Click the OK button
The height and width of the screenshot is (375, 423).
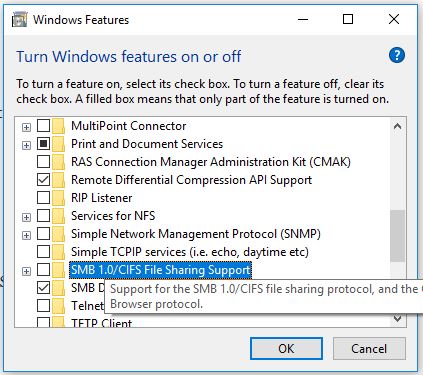[286, 349]
